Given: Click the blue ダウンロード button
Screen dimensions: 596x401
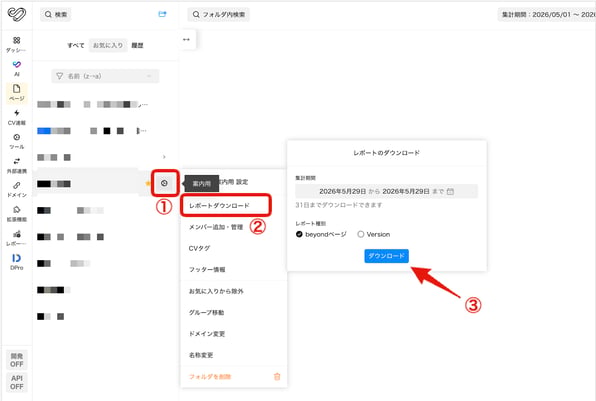Looking at the screenshot, I should (x=387, y=256).
